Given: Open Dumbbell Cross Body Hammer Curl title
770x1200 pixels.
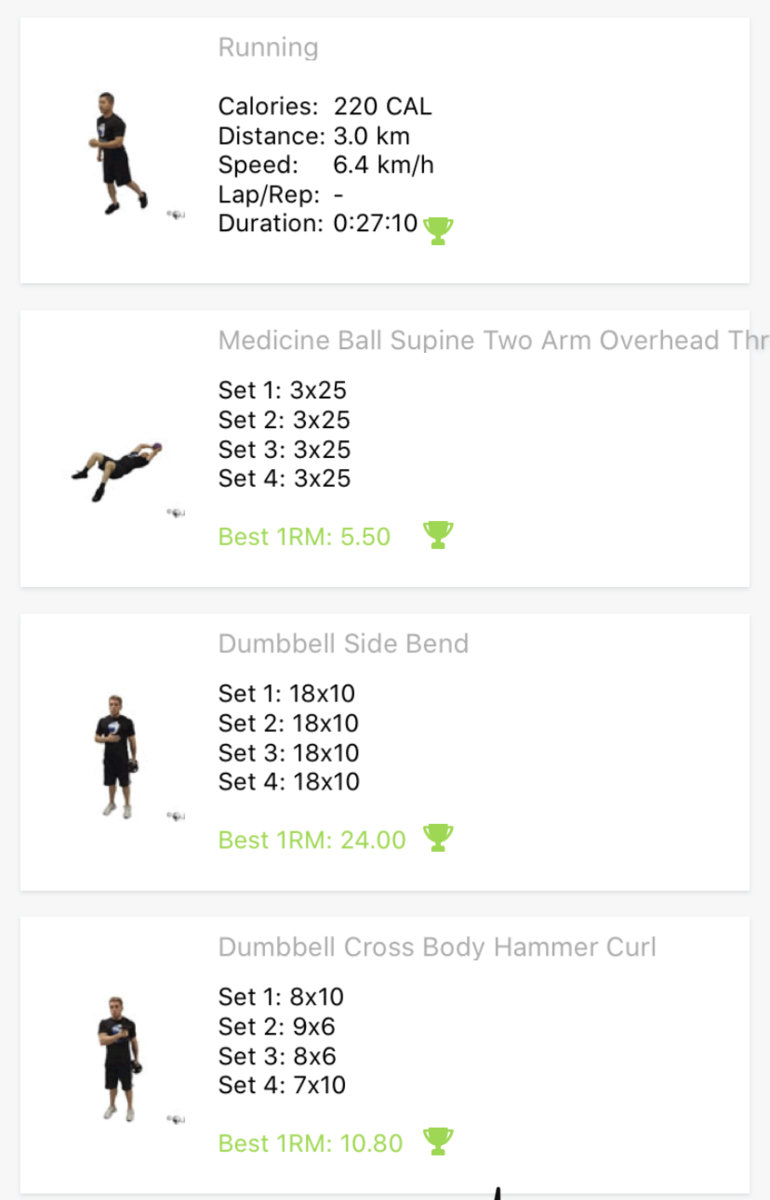Looking at the screenshot, I should [437, 947].
